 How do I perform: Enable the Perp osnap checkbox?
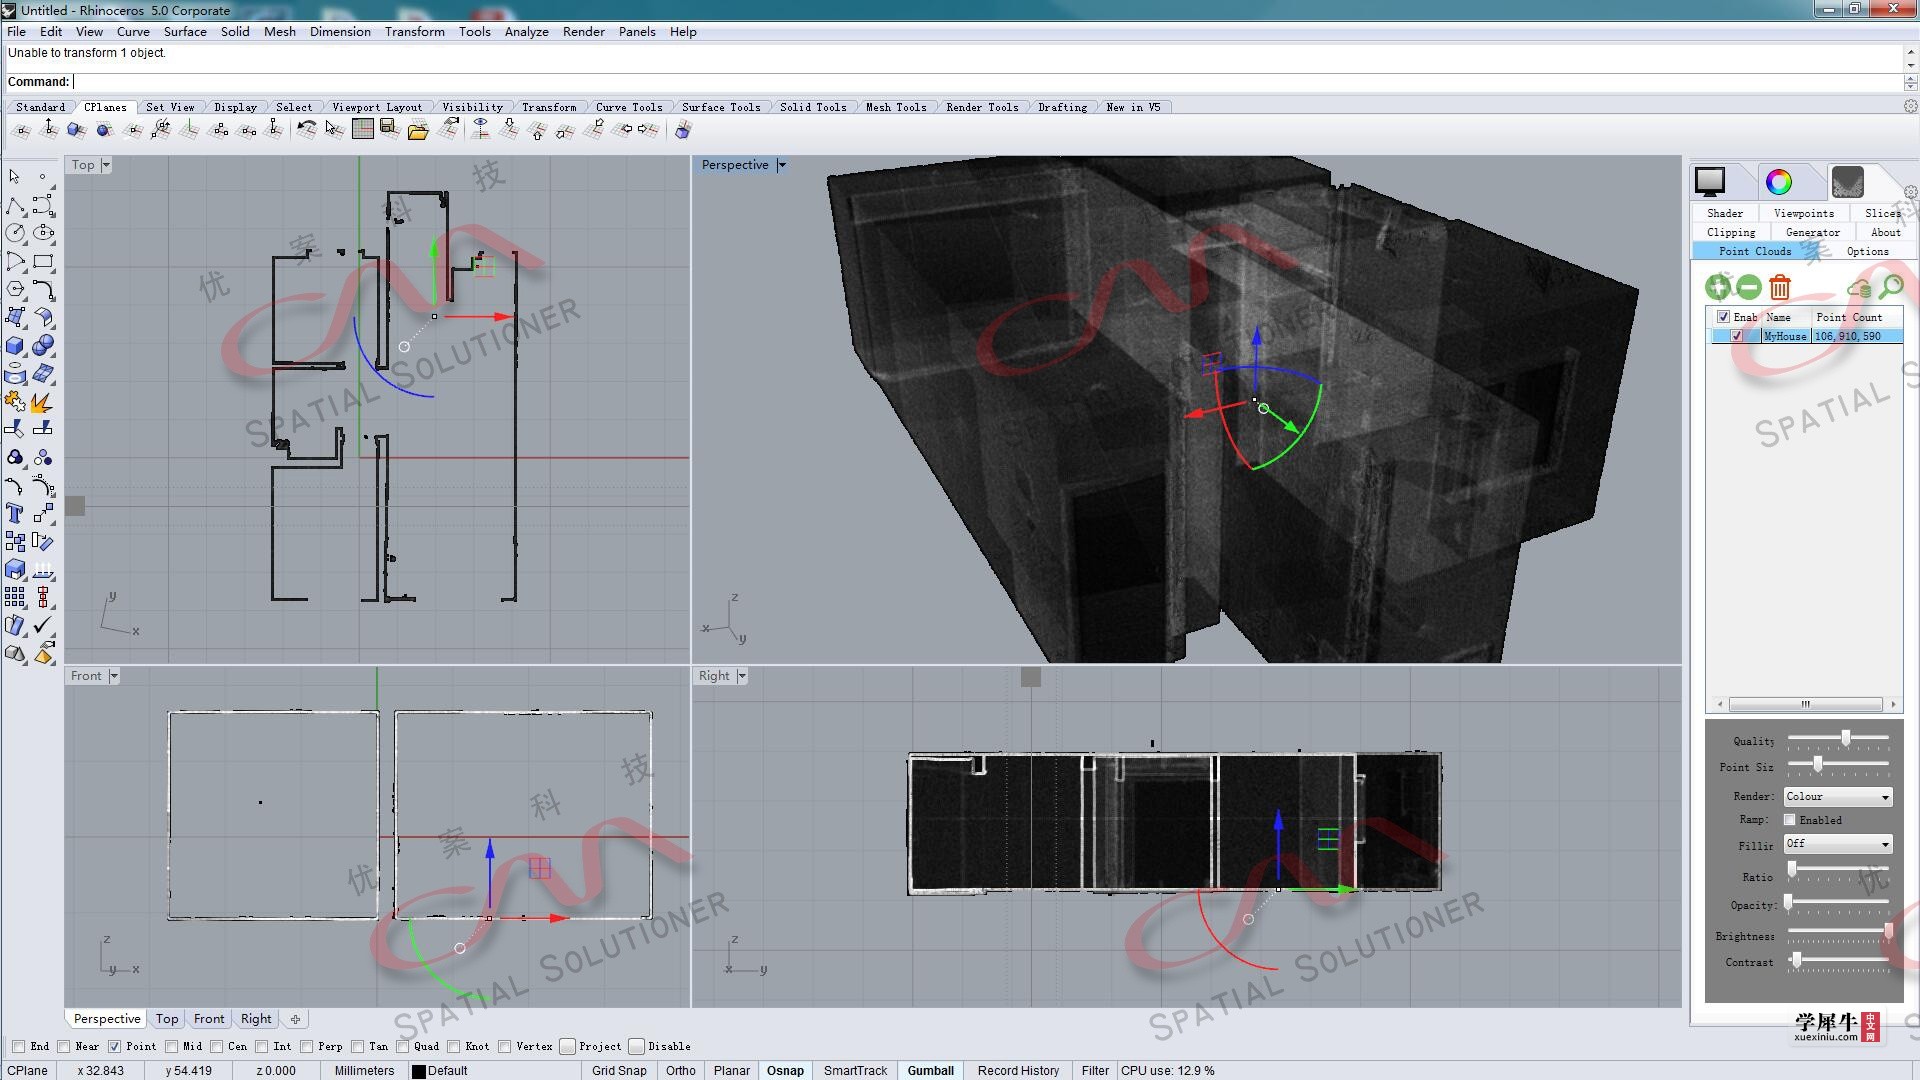(x=306, y=1046)
